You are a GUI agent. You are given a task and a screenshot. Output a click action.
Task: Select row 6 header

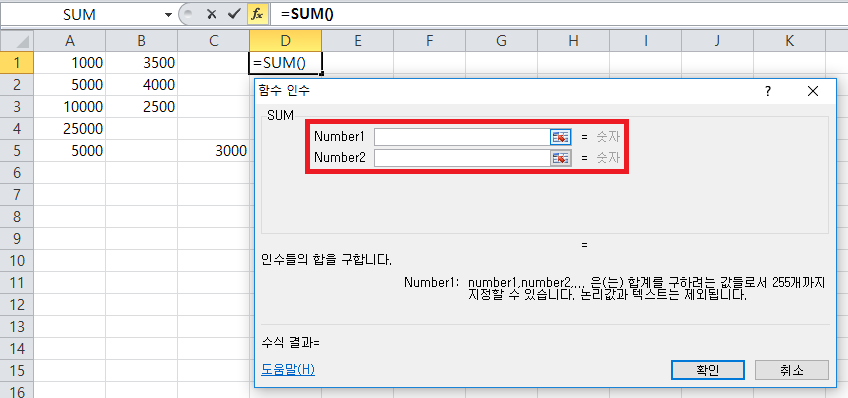[17, 173]
